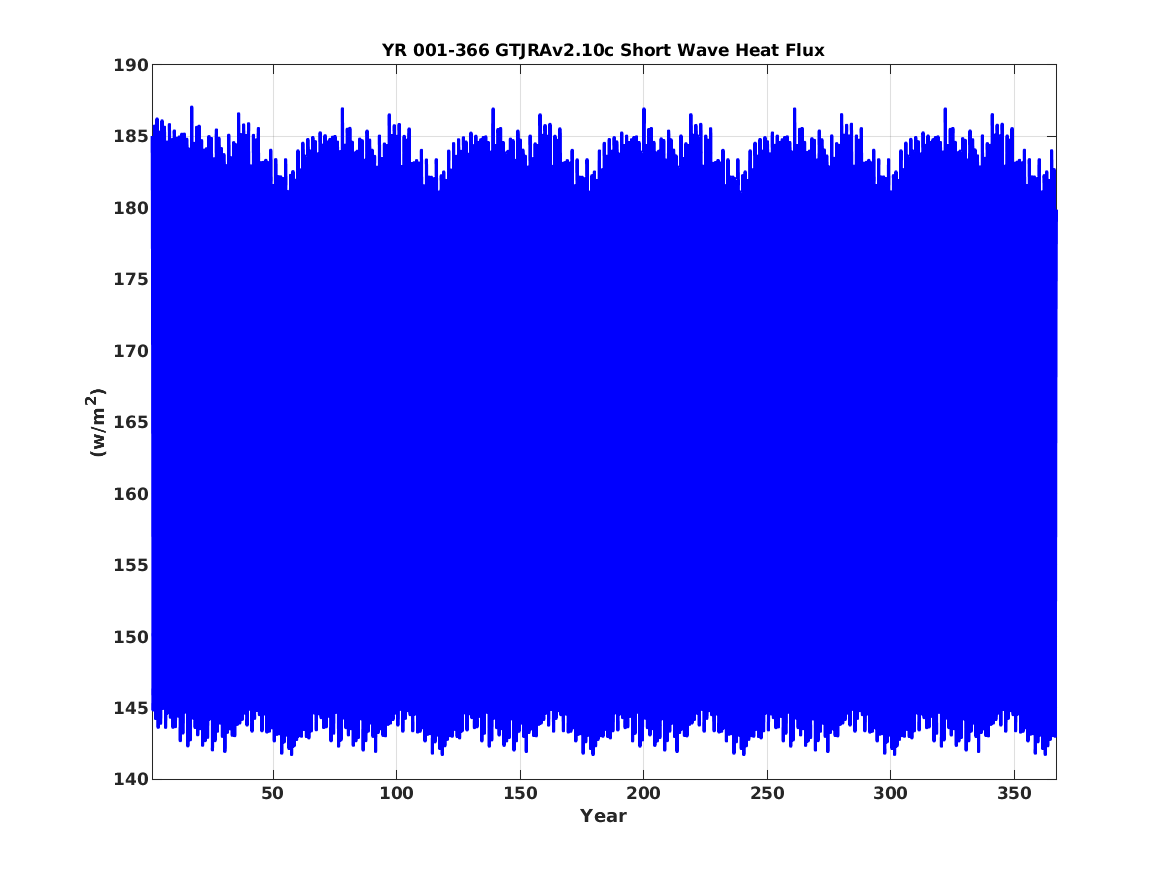Viewport: 1167px width, 875px height.
Task: Click the y-axis tick label '140'
Action: [130, 779]
